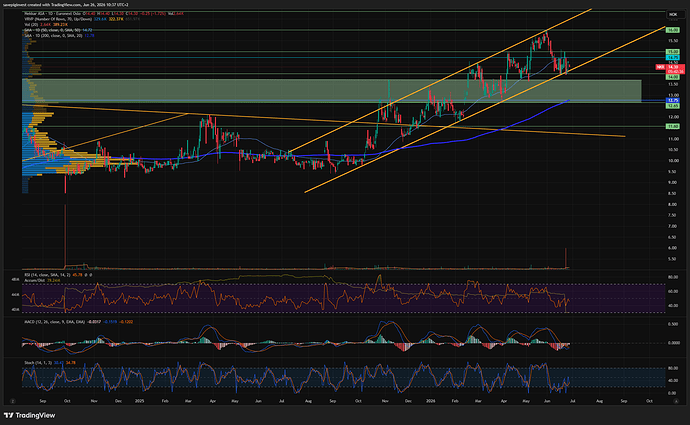Click the chart symbol title legend
The height and width of the screenshot is (425, 690).
(104, 14)
